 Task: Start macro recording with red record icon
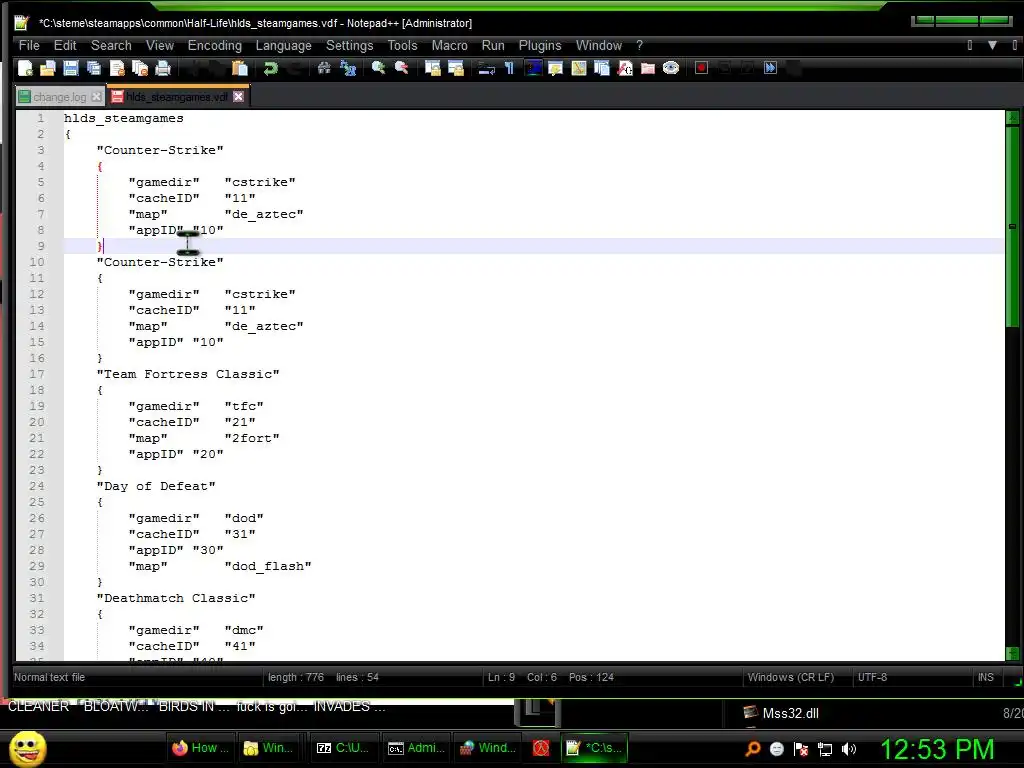point(701,68)
